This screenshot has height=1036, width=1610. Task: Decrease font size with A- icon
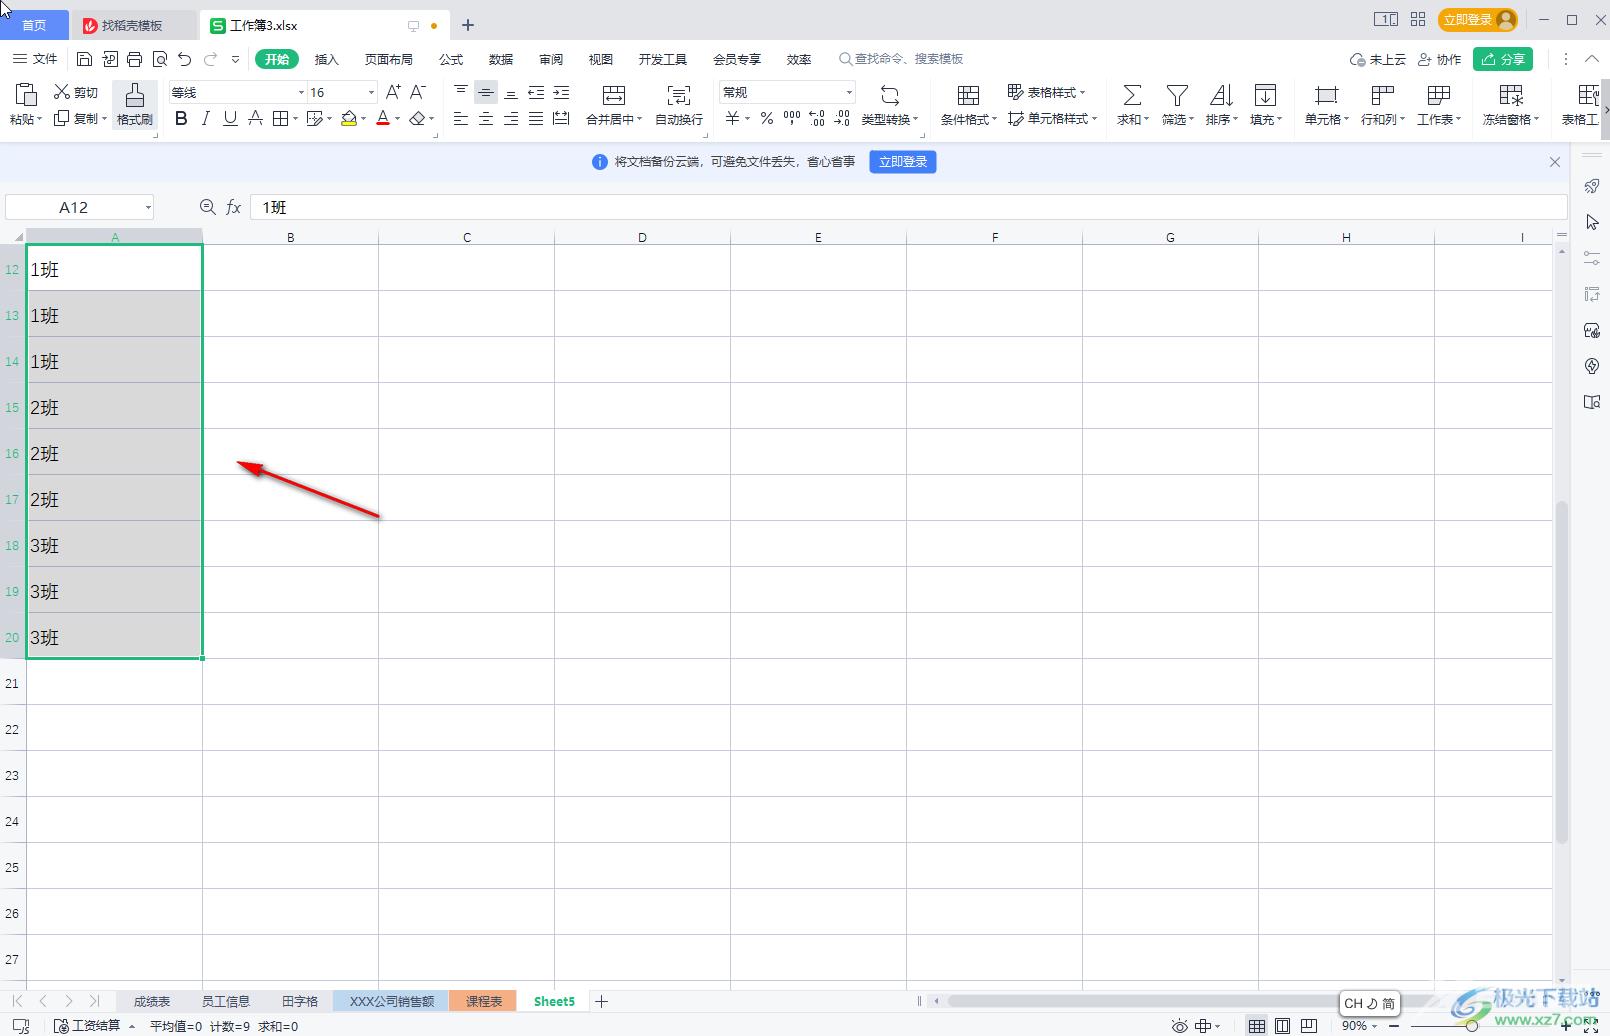[418, 92]
